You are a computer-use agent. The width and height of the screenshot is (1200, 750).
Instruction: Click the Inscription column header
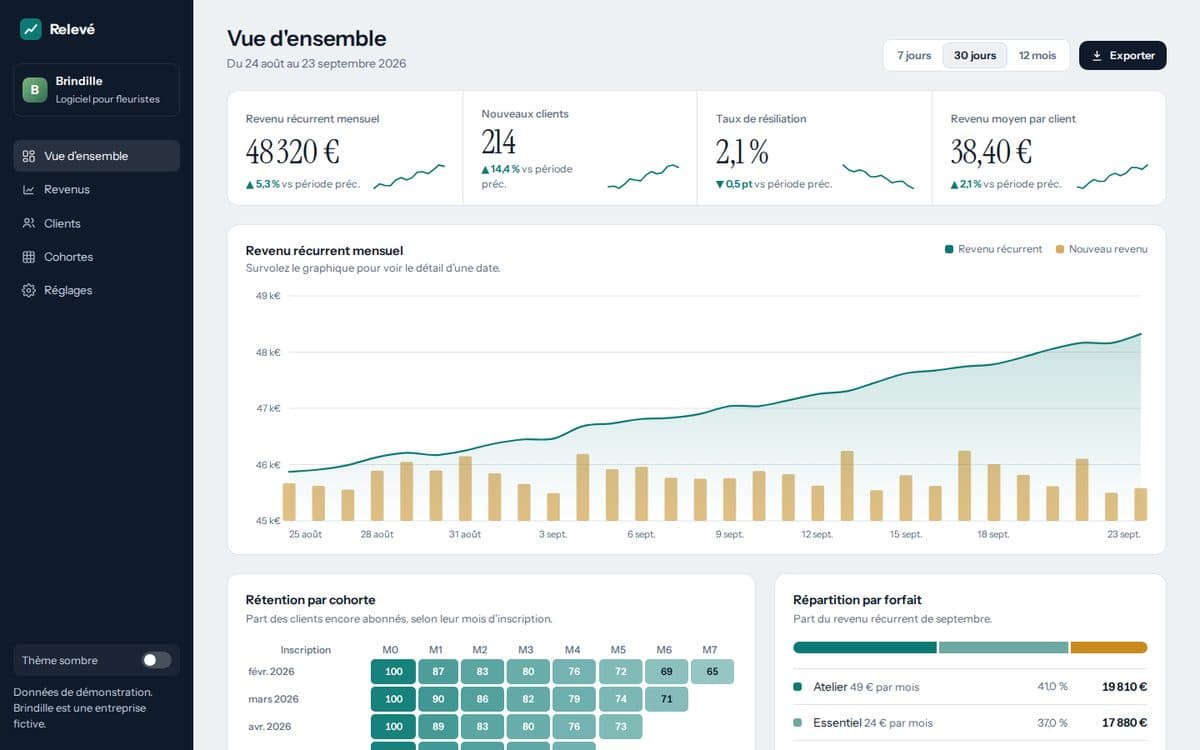[x=306, y=650]
